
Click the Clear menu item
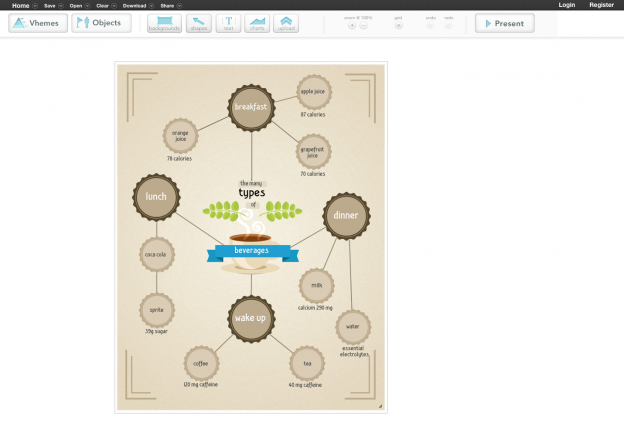(x=102, y=6)
